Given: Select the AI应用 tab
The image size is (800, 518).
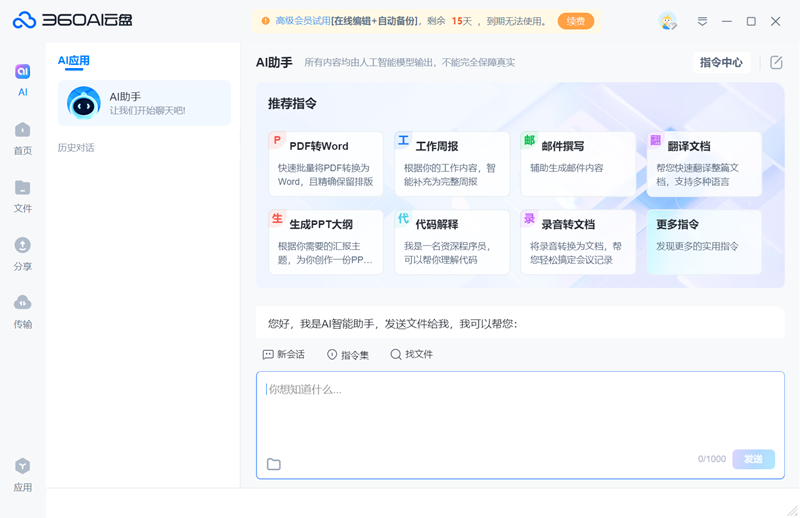Looking at the screenshot, I should pyautogui.click(x=73, y=61).
